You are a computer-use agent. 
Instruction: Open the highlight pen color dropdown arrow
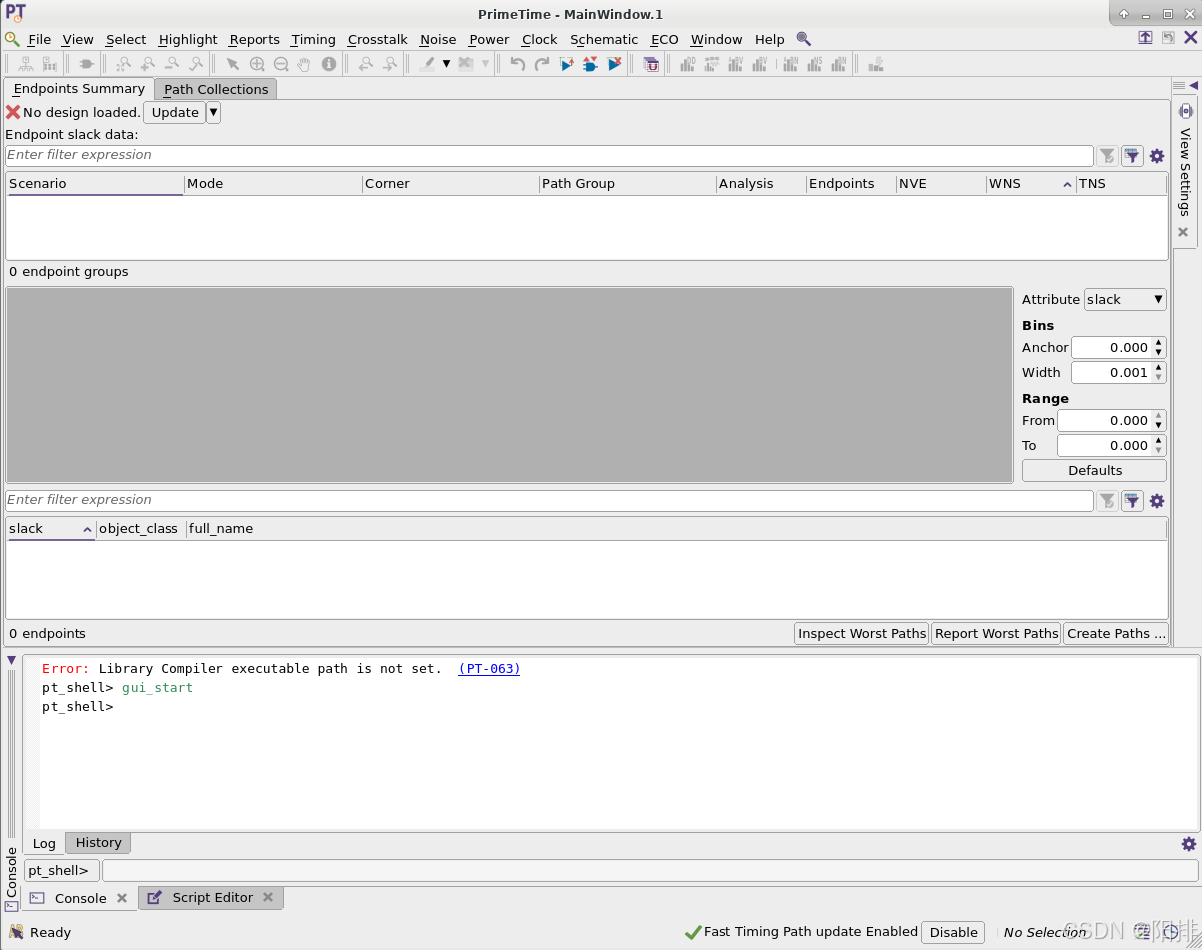446,64
